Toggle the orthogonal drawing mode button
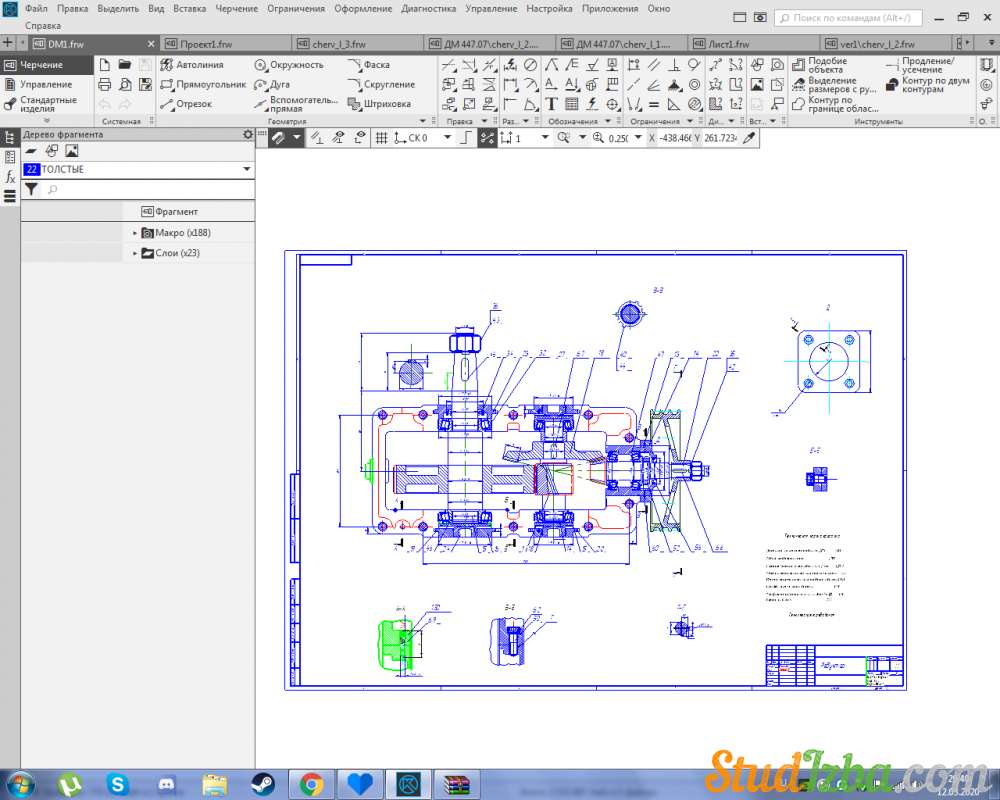The height and width of the screenshot is (800, 1000). (x=465, y=138)
